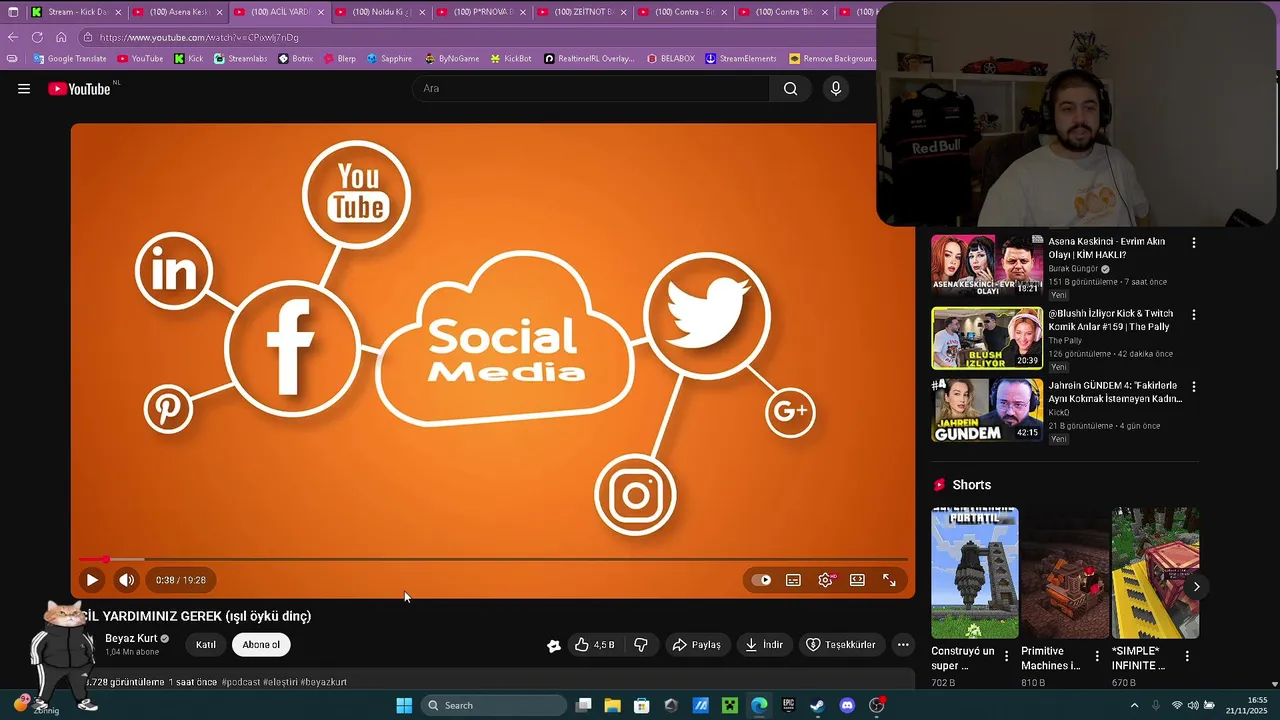Seek on the red video progress bar
The image size is (1280, 720).
494,559
